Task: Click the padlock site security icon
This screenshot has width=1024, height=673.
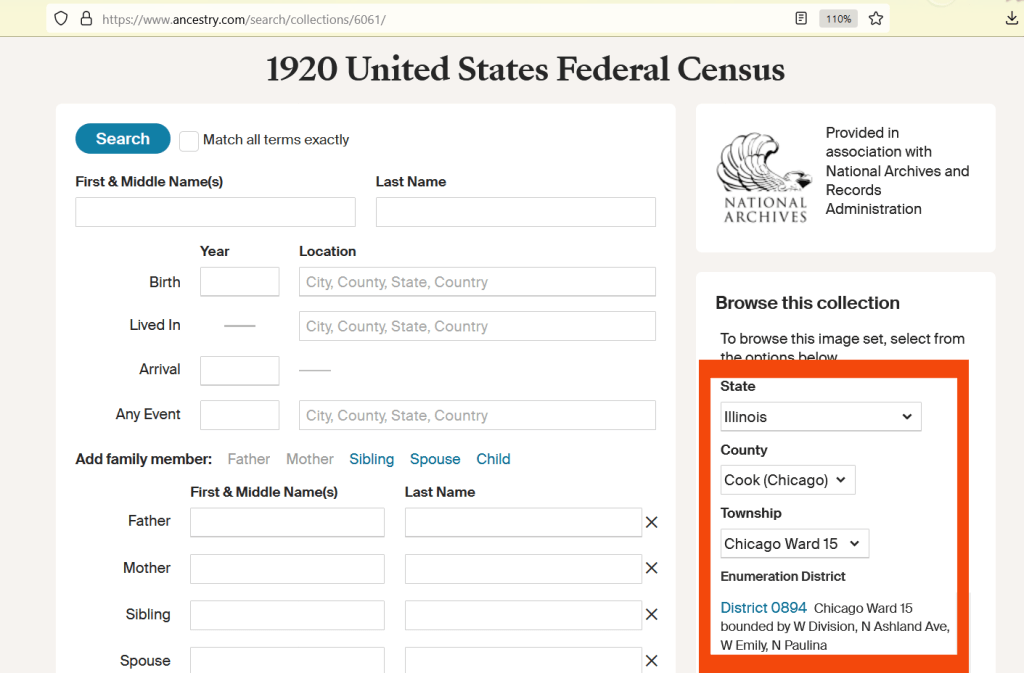Action: coord(85,18)
